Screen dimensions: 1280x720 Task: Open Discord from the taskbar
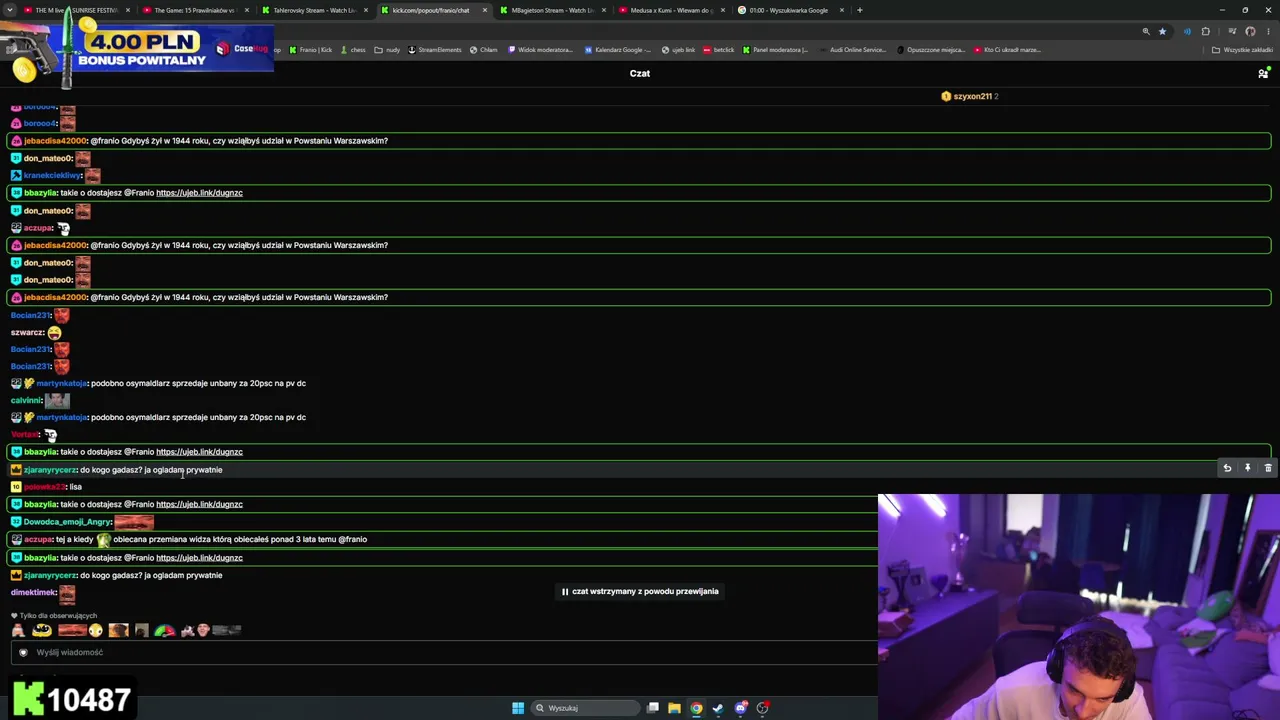click(741, 708)
